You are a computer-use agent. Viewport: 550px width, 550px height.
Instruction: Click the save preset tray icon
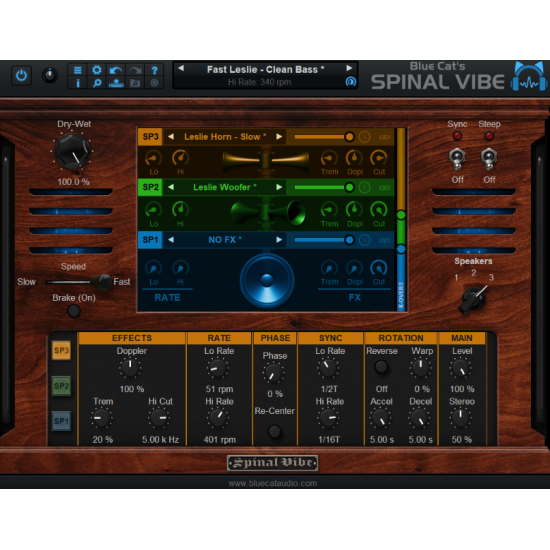(116, 83)
